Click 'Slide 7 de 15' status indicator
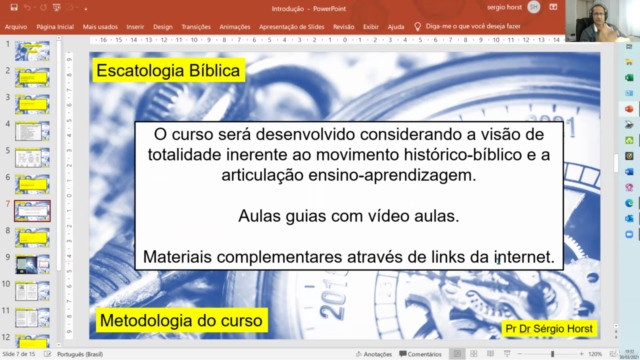This screenshot has height=360, width=640. (19, 354)
